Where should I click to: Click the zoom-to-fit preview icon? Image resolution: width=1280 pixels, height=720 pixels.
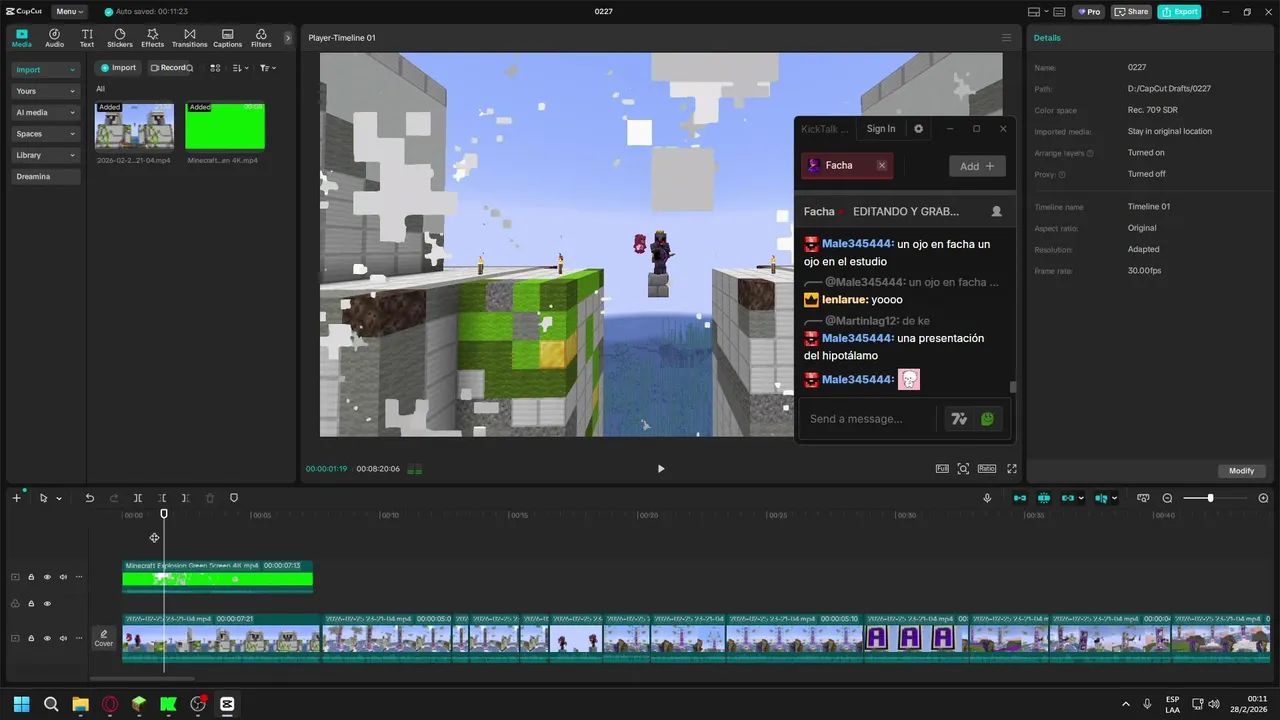(x=963, y=469)
